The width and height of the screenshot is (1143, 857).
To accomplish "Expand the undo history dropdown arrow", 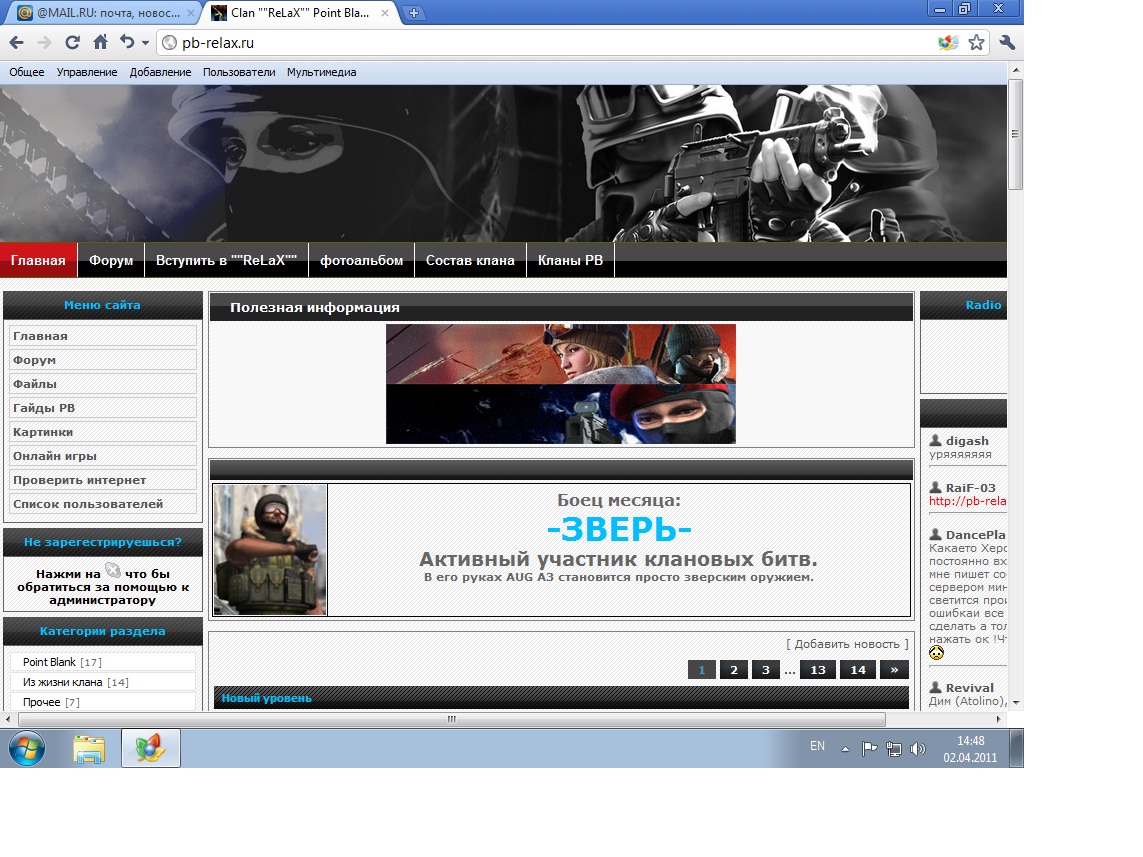I will pyautogui.click(x=145, y=43).
